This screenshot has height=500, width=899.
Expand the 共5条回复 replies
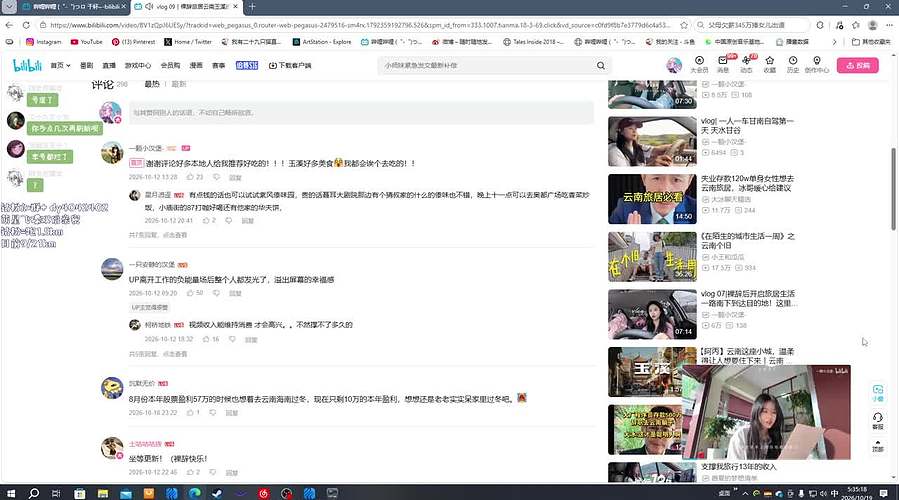coord(158,354)
